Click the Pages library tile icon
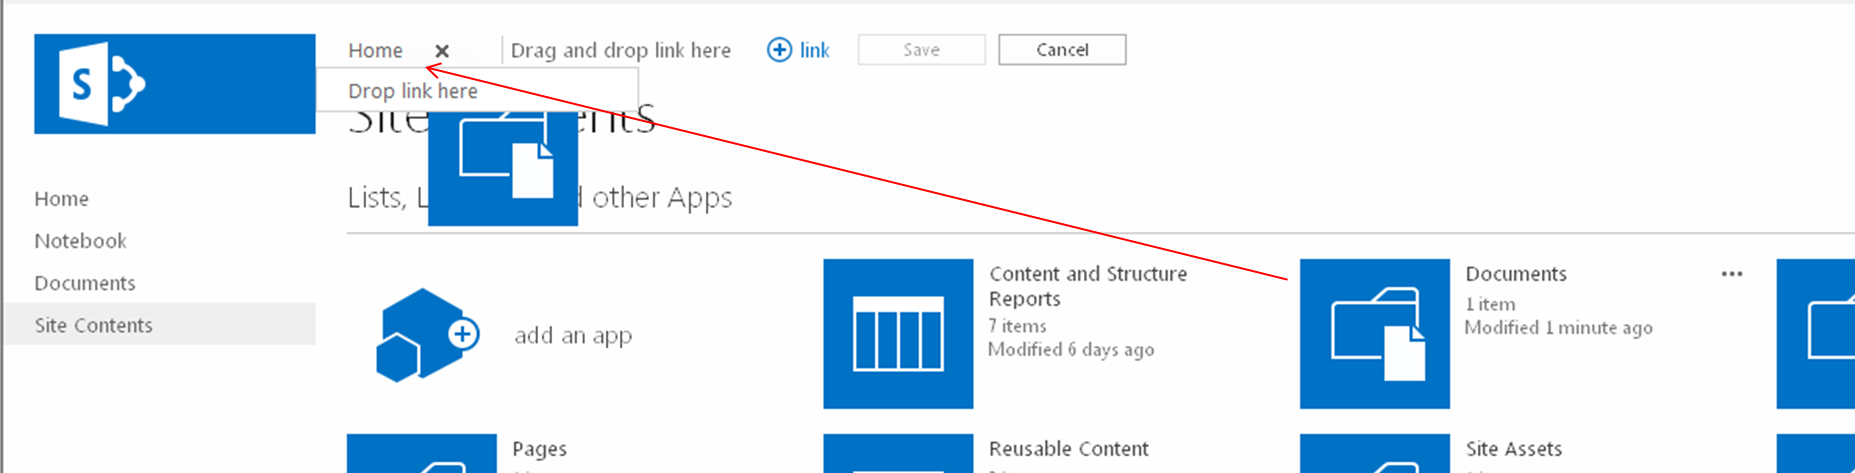The height and width of the screenshot is (473, 1855). click(421, 453)
